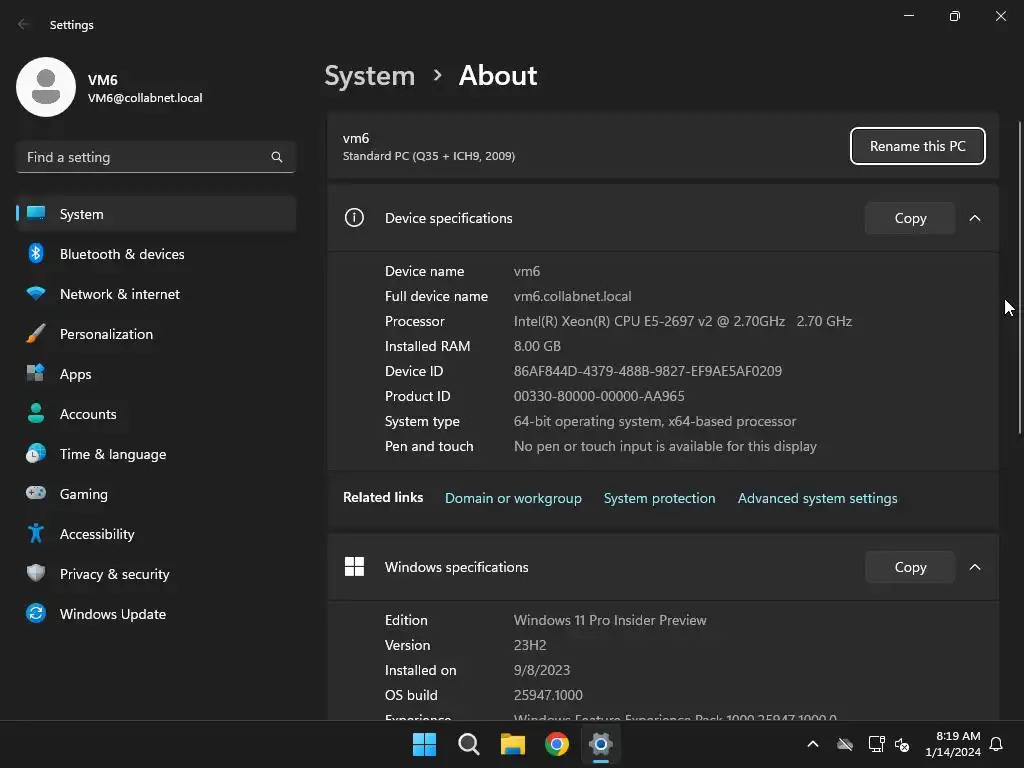Open Windows Update page
The width and height of the screenshot is (1024, 768).
pos(156,614)
